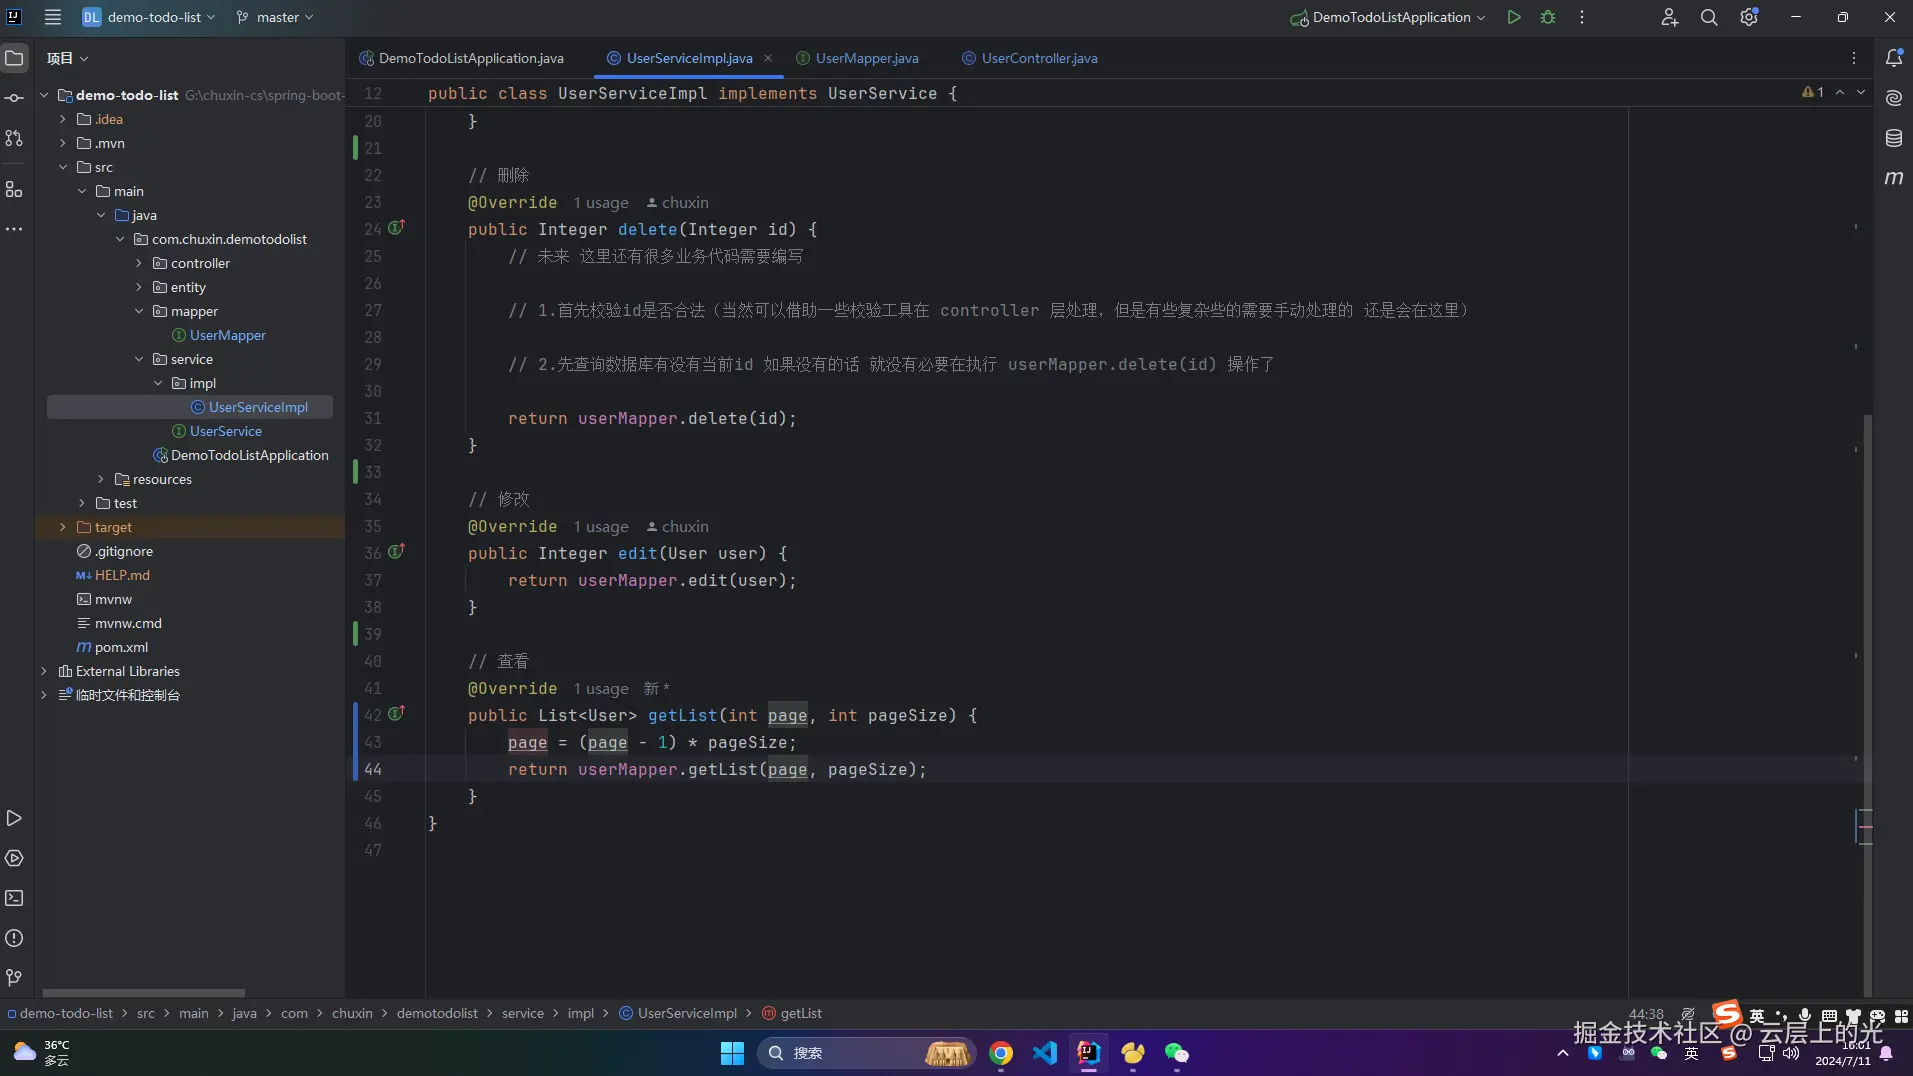This screenshot has height=1076, width=1913.
Task: Open the AI Assistant panel
Action: click(x=1893, y=98)
